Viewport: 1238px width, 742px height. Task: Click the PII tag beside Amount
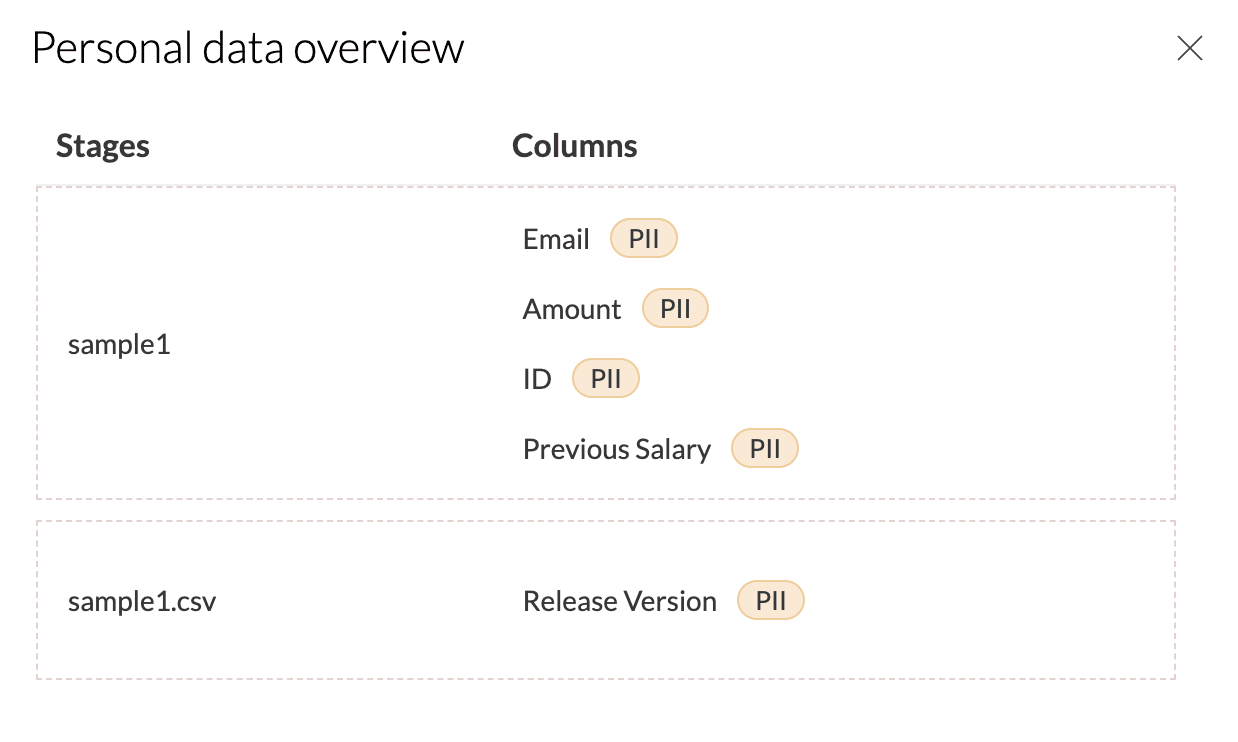675,309
